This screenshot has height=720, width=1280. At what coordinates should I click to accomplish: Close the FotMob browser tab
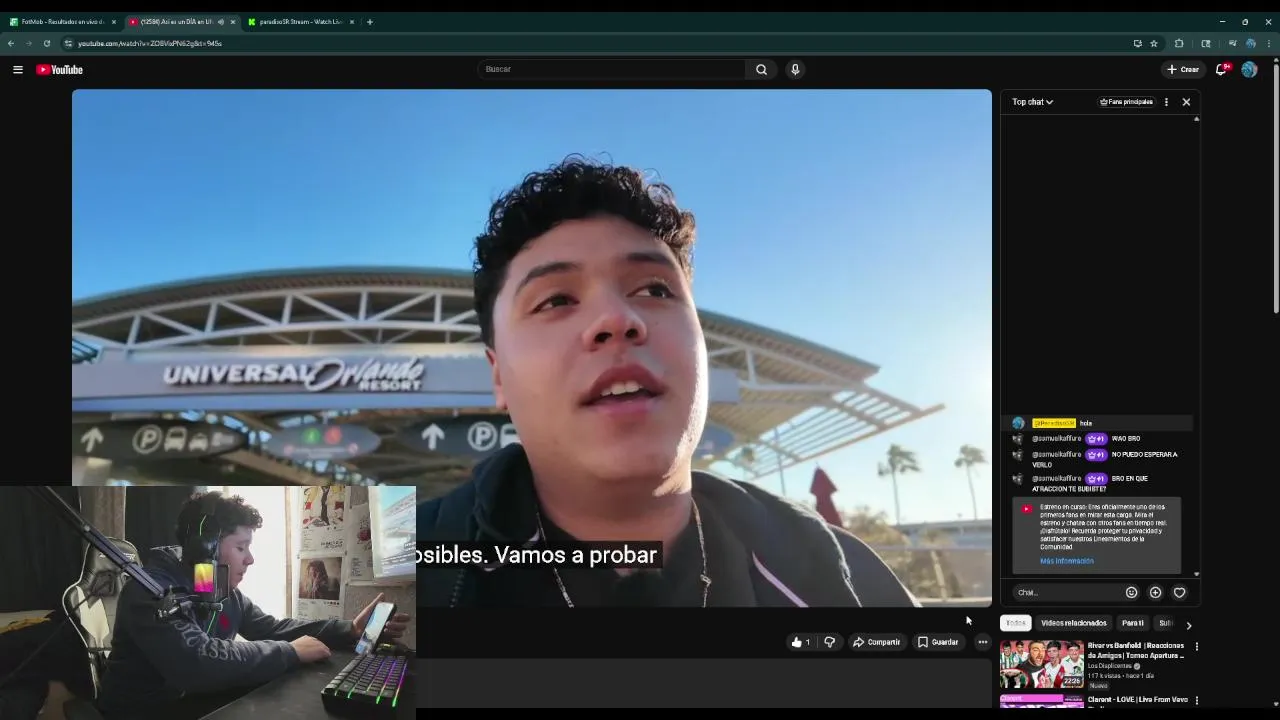pyautogui.click(x=114, y=21)
